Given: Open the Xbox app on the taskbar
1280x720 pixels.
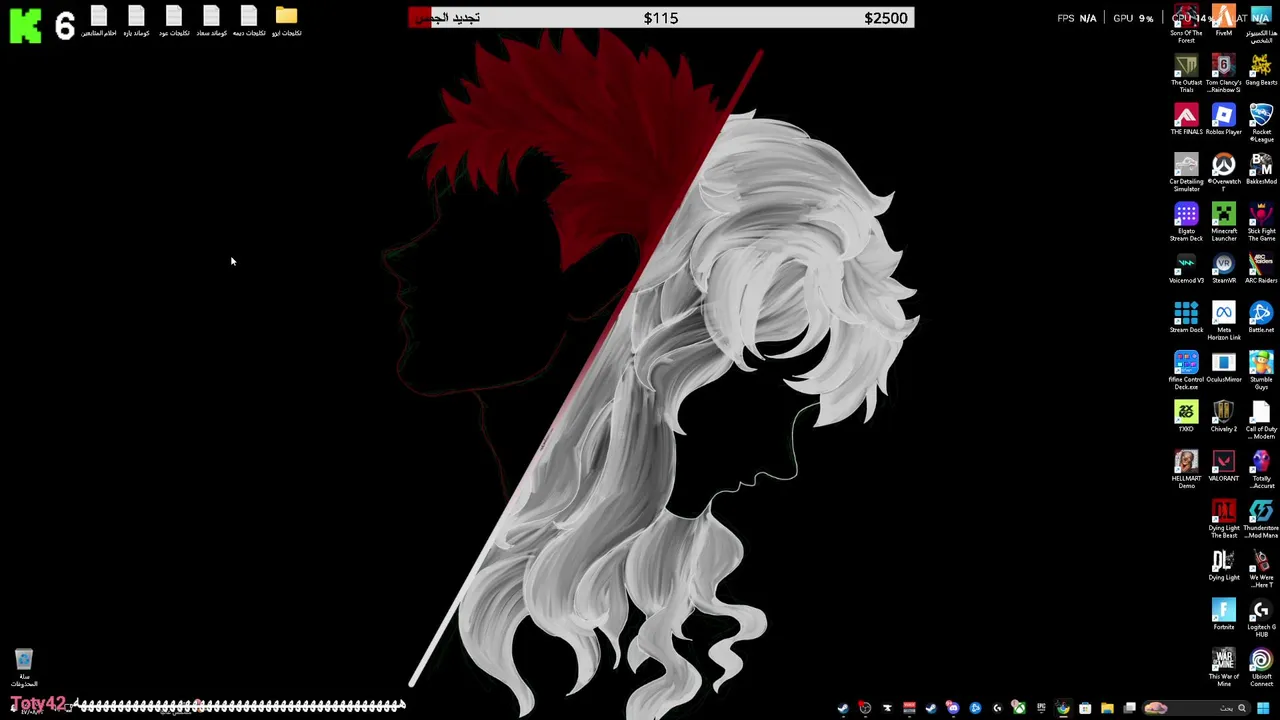Looking at the screenshot, I should (1019, 708).
